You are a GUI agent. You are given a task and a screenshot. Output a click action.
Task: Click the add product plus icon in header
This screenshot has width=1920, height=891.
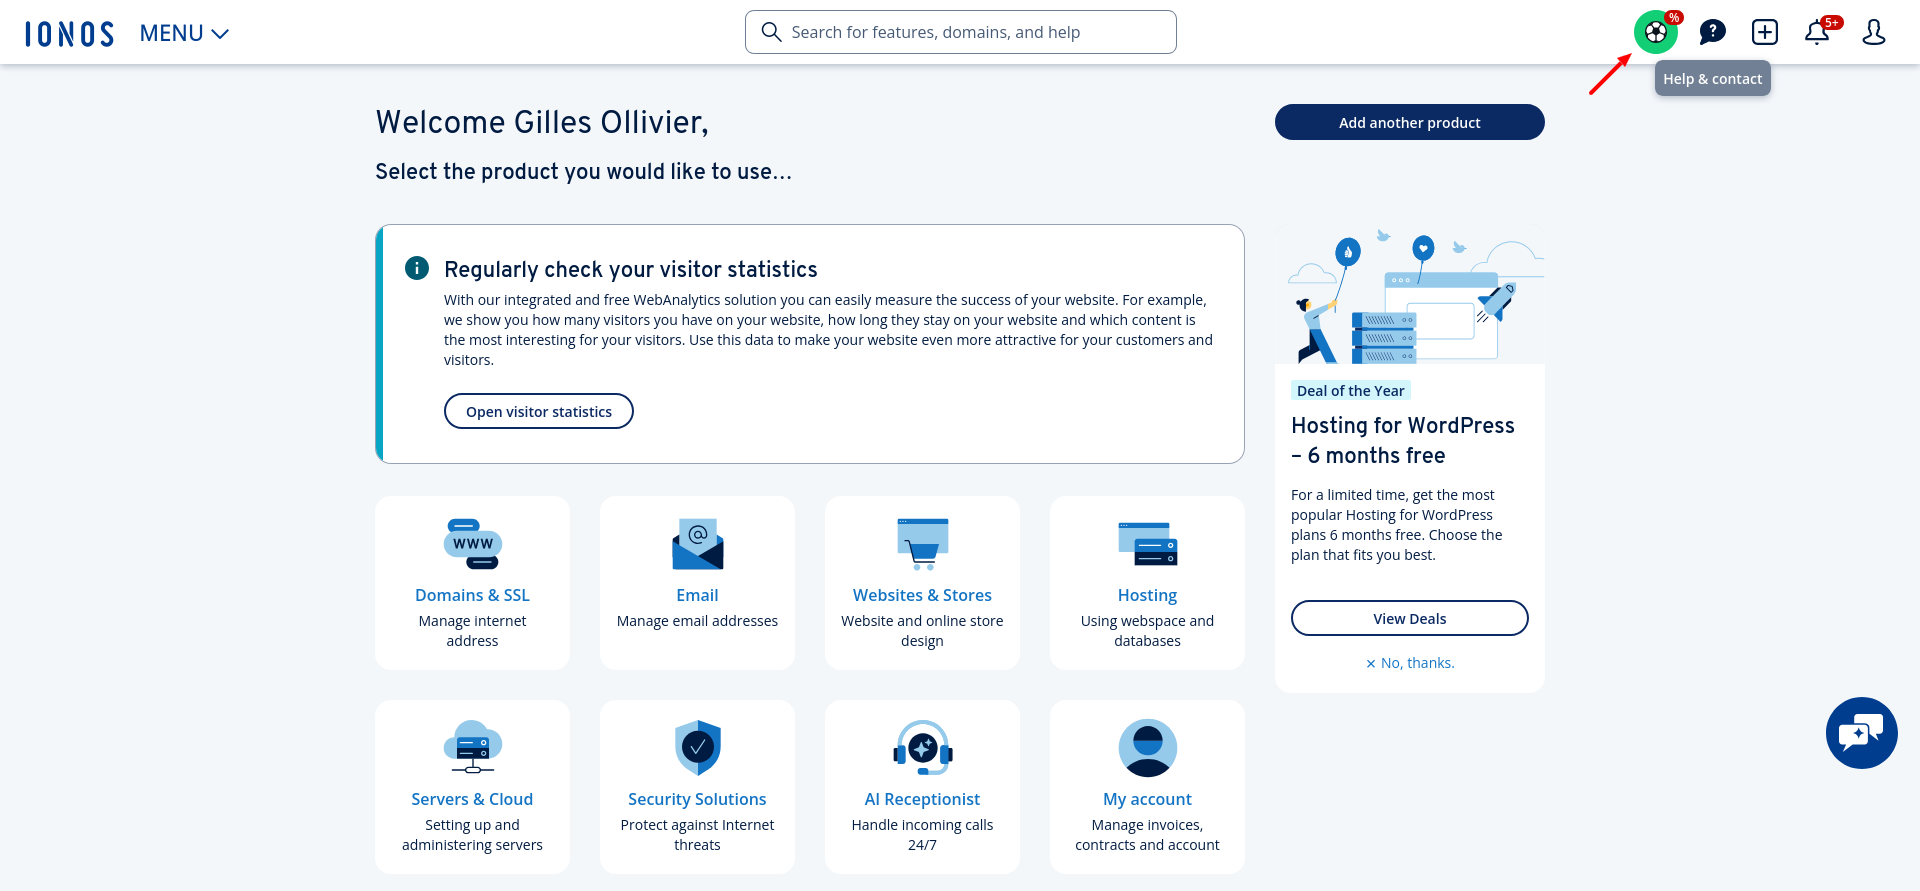1765,32
